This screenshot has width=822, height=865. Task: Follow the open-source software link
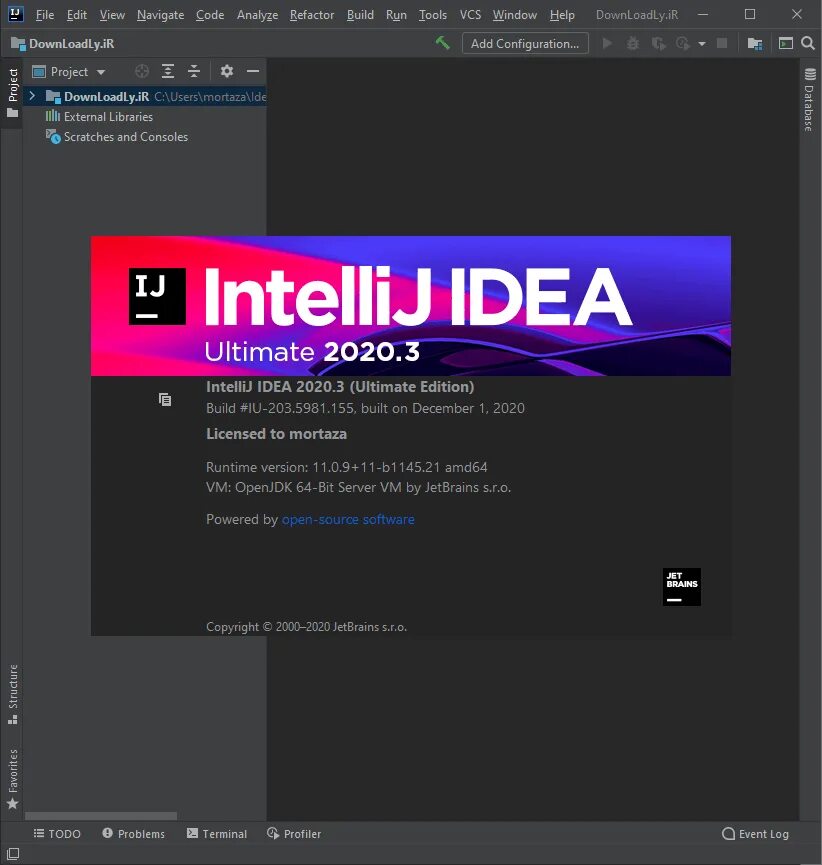(x=348, y=519)
